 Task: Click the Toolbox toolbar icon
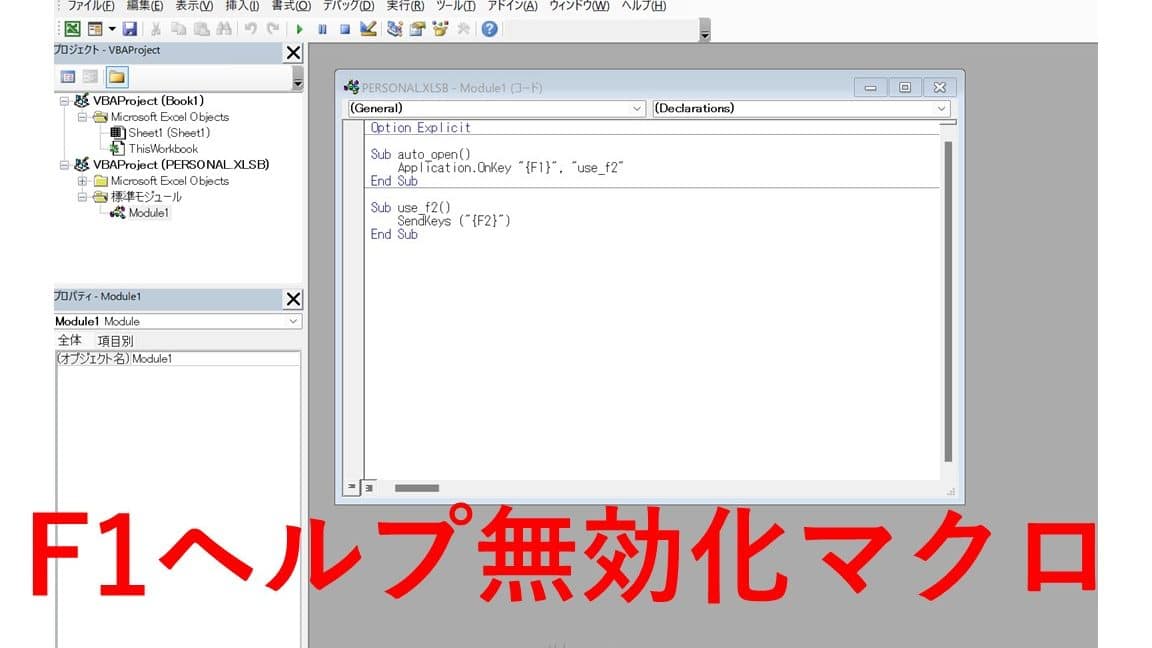pos(463,29)
